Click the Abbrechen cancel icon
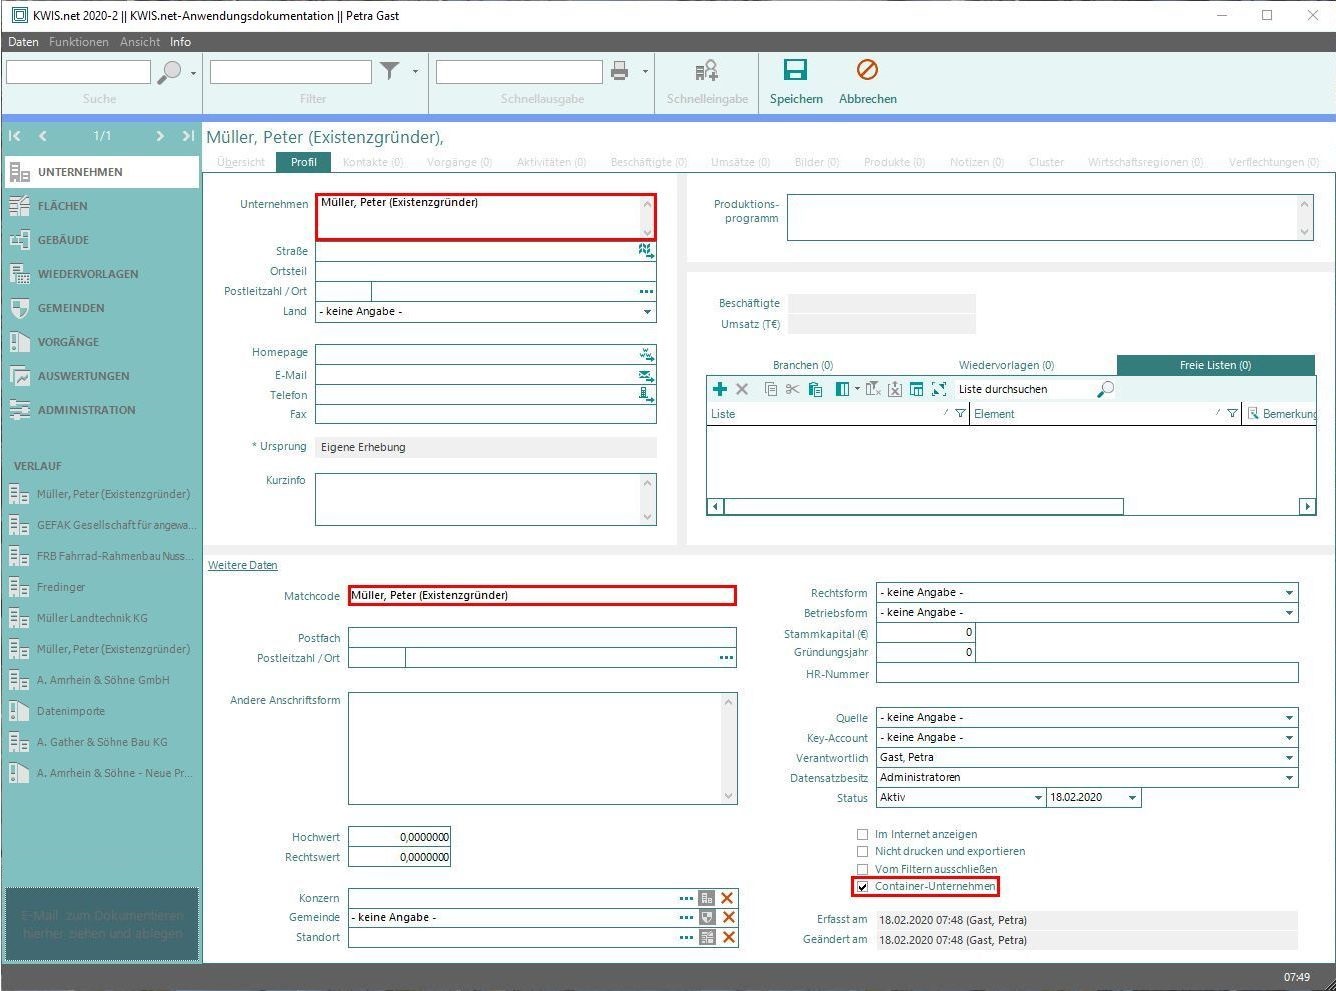This screenshot has height=991, width=1336. pos(867,70)
